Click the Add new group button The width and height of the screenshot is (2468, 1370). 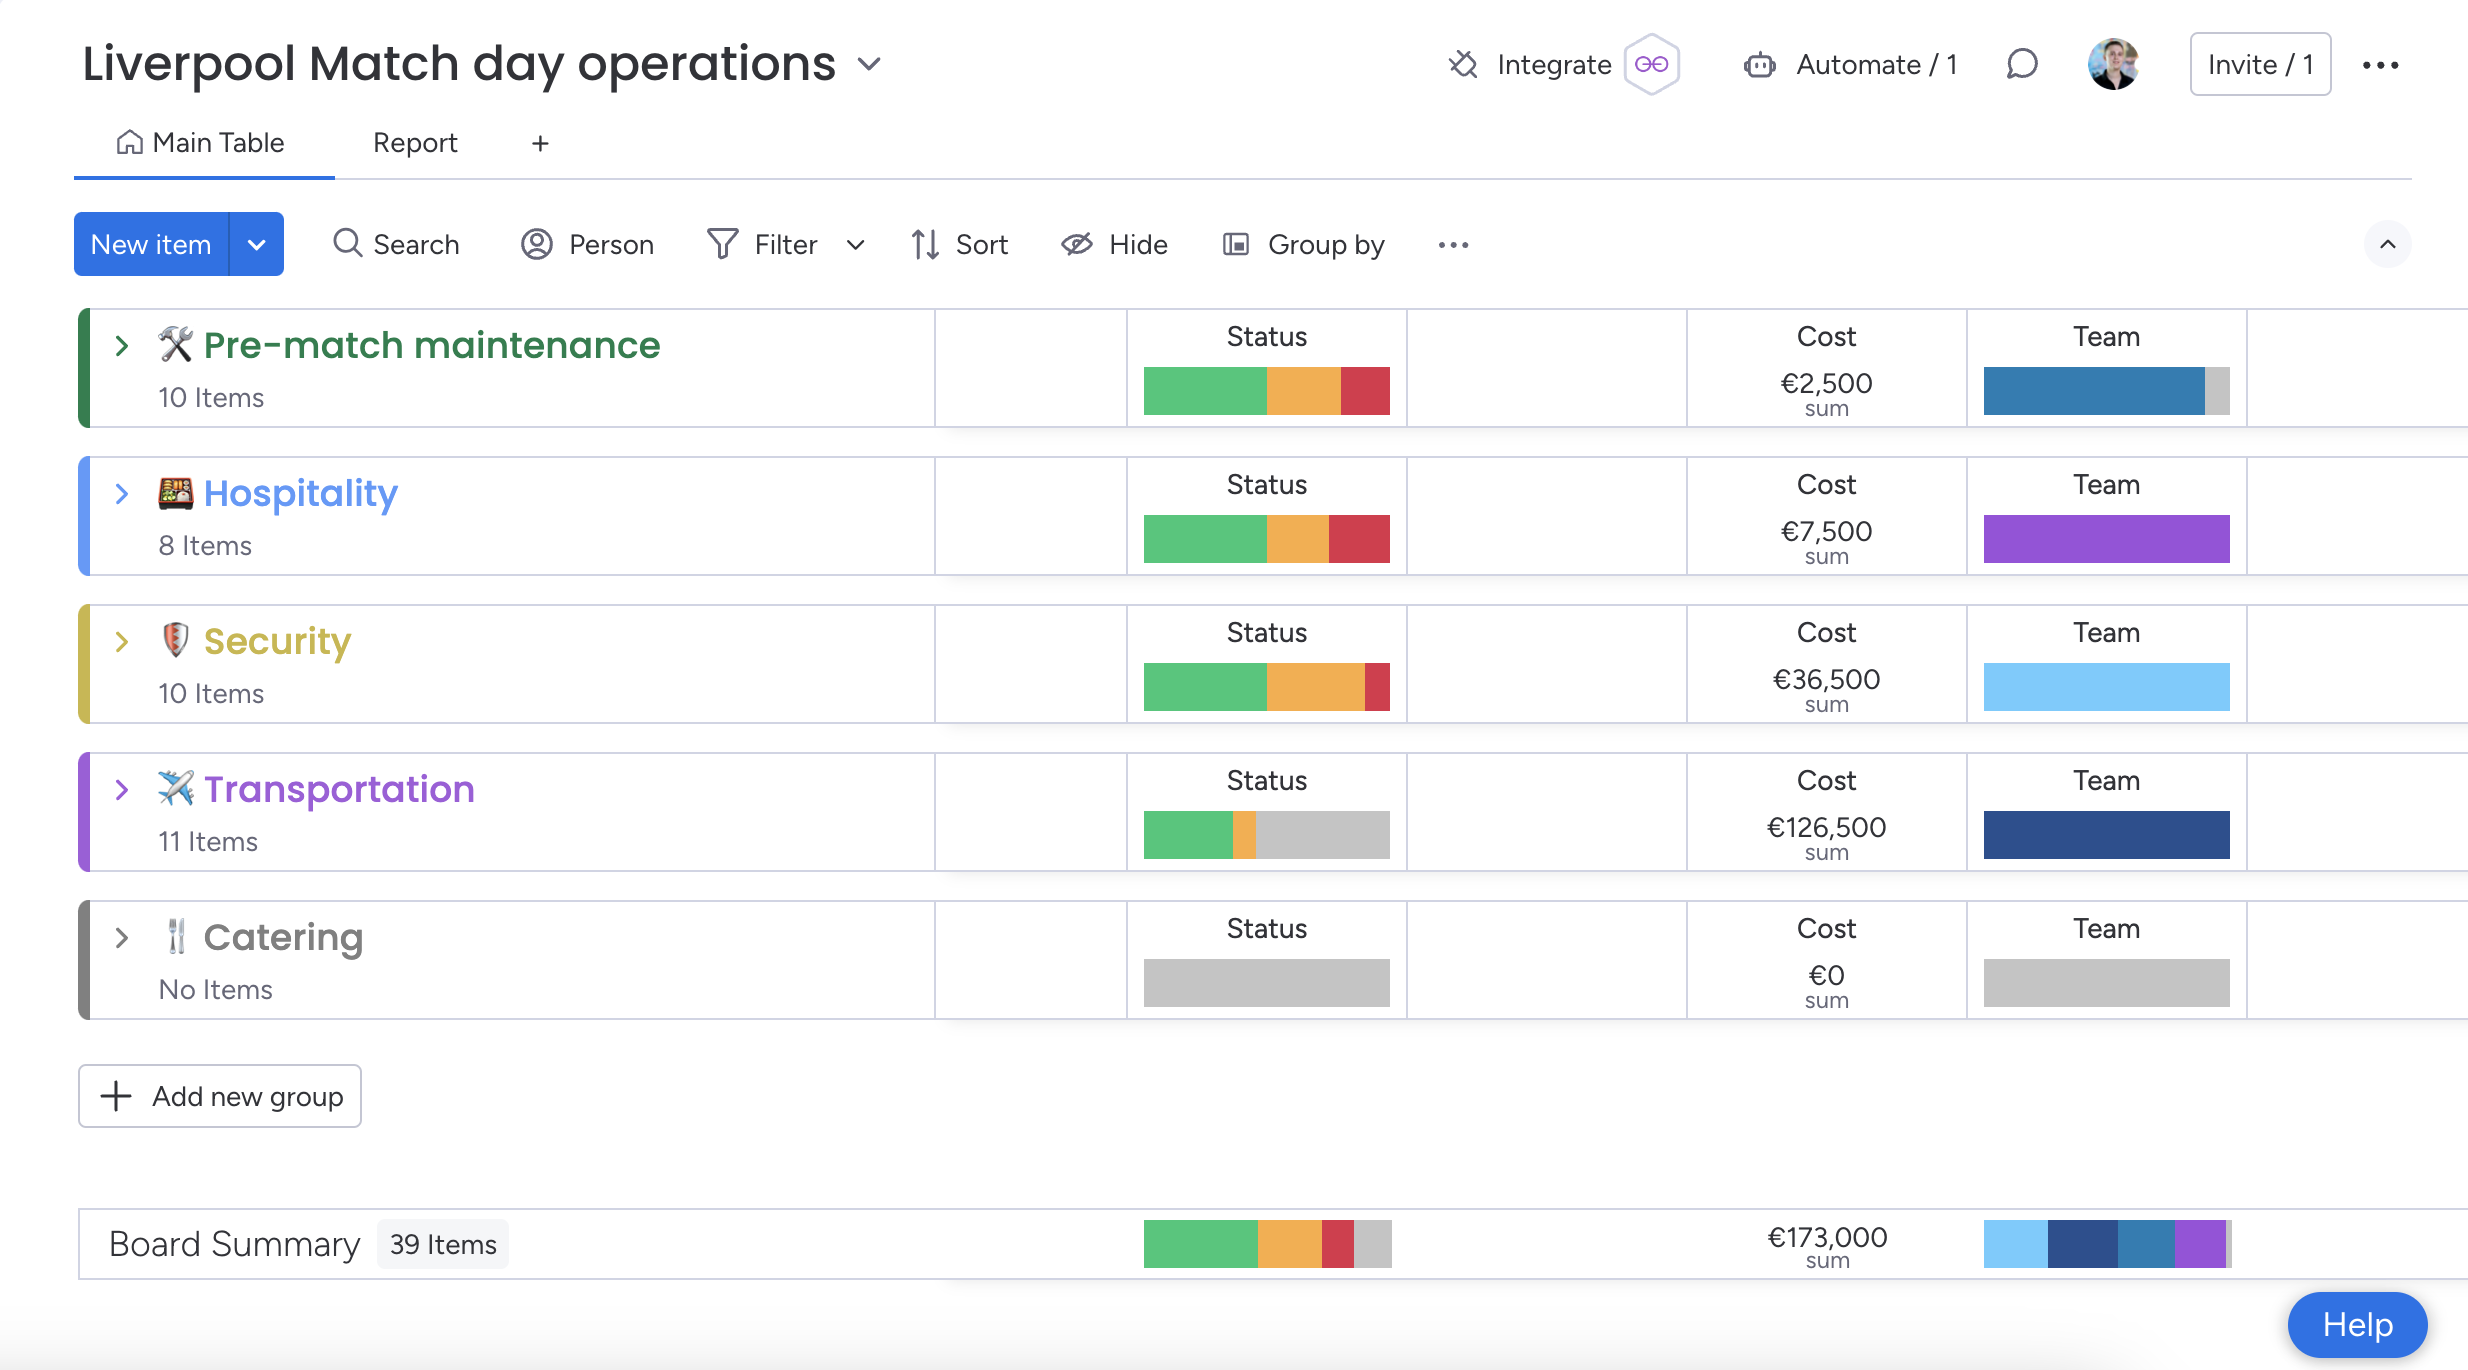pos(220,1096)
